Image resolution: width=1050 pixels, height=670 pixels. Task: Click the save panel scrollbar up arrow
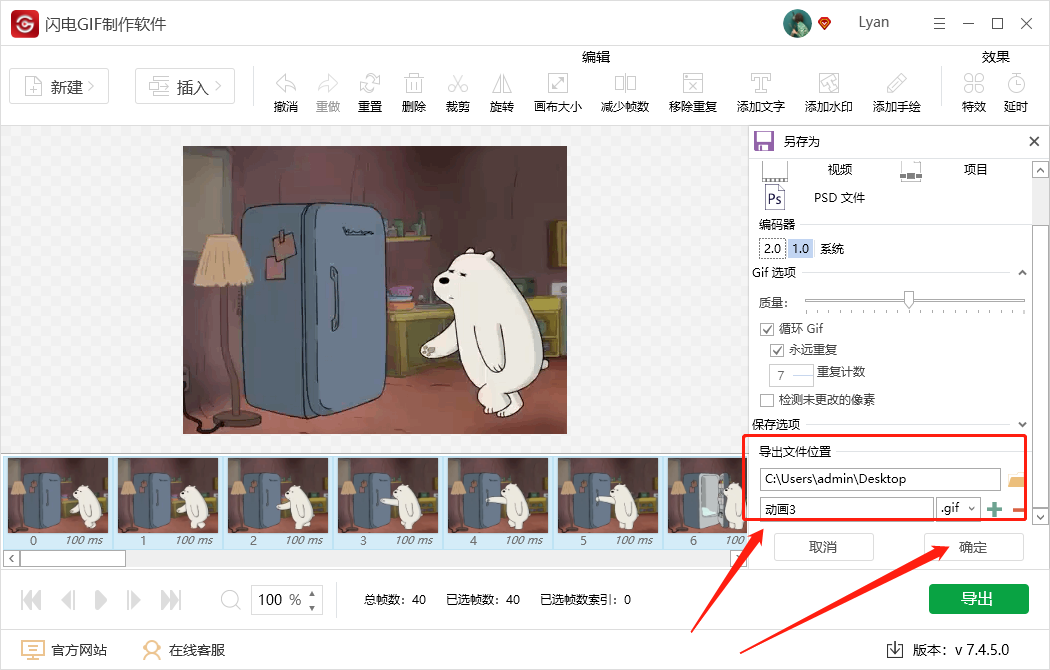(1040, 170)
